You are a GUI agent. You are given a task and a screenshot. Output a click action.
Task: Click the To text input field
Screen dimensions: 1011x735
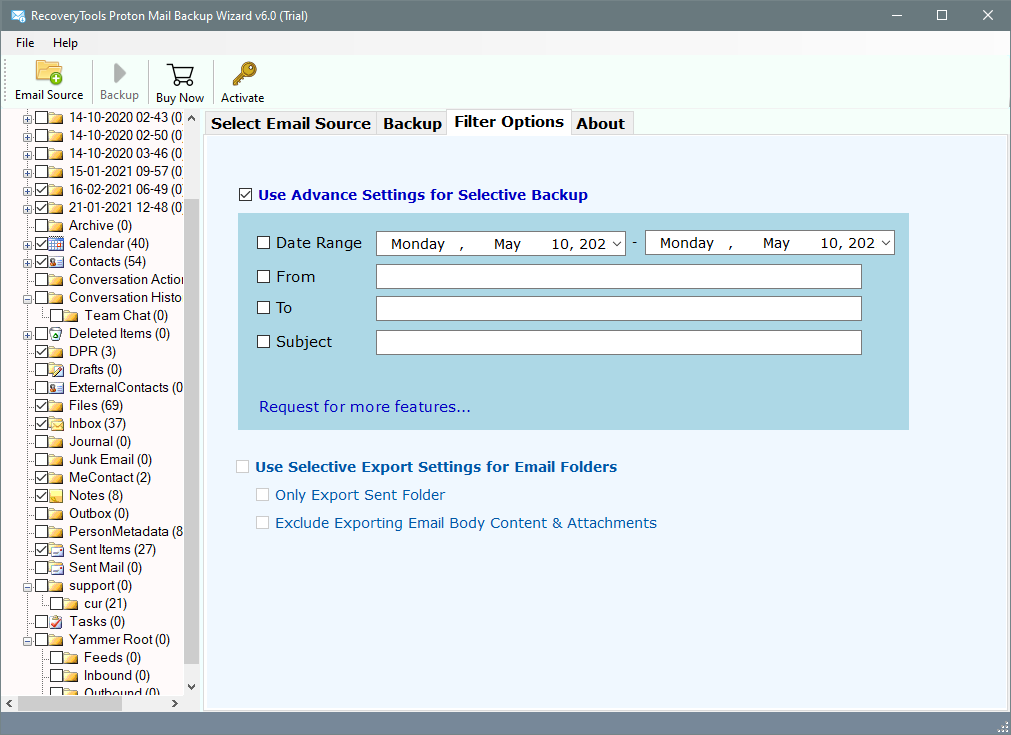pos(619,308)
